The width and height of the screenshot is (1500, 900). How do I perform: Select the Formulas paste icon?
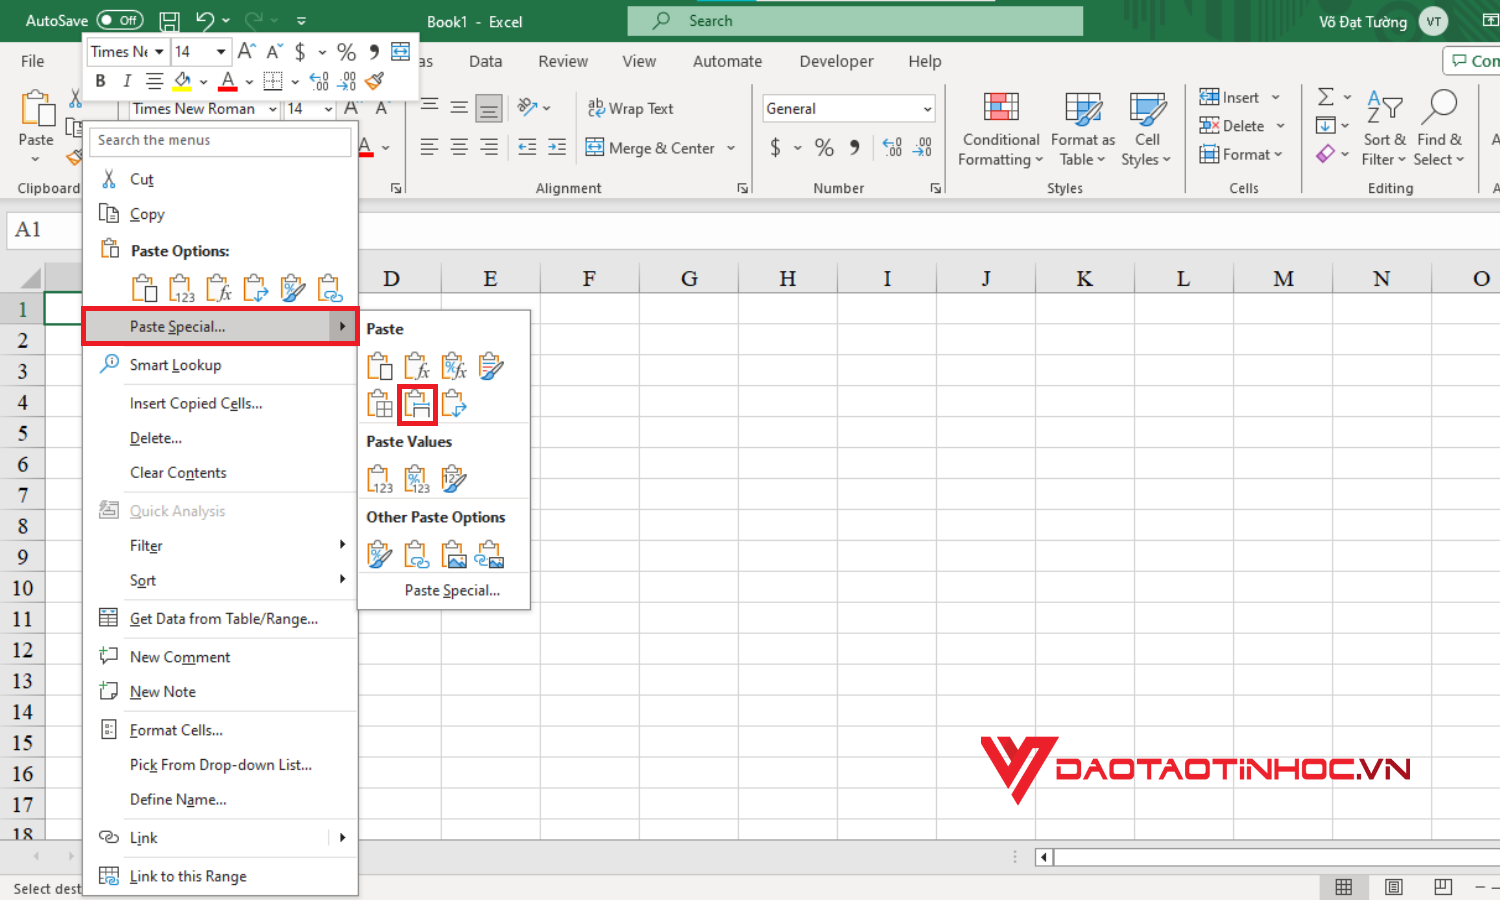click(416, 365)
